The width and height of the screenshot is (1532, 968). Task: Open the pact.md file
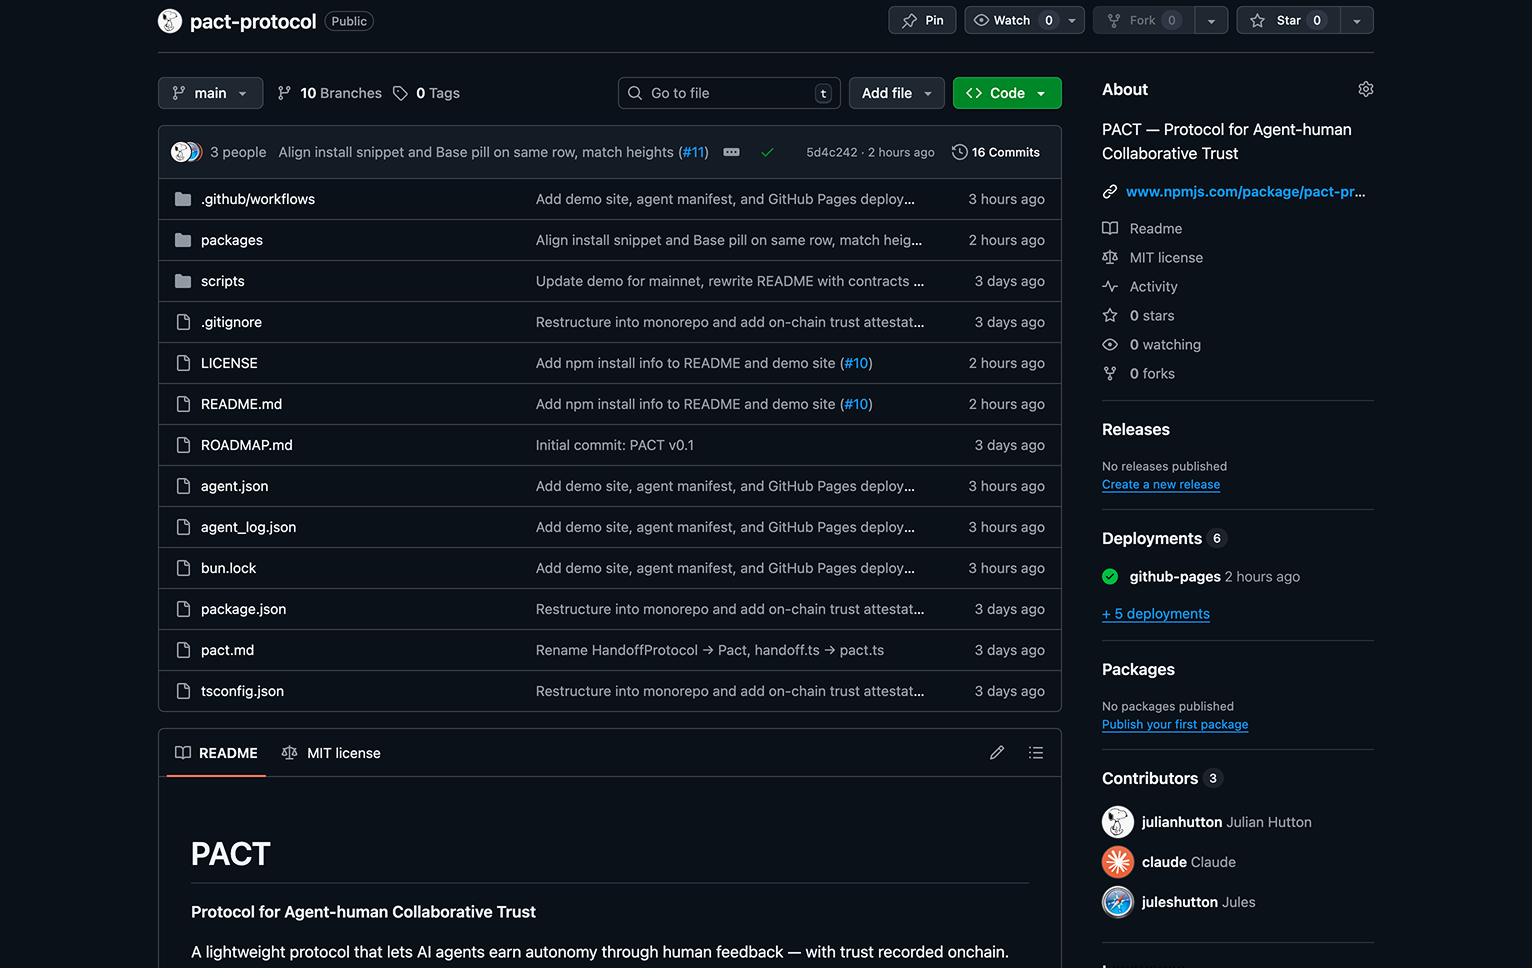pos(227,650)
